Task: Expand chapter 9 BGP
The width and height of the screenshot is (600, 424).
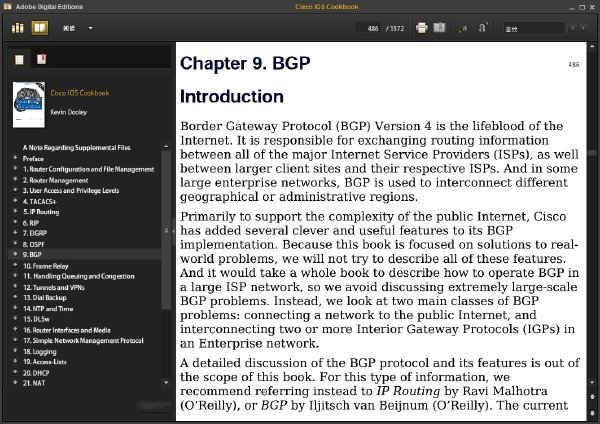Action: 15,254
